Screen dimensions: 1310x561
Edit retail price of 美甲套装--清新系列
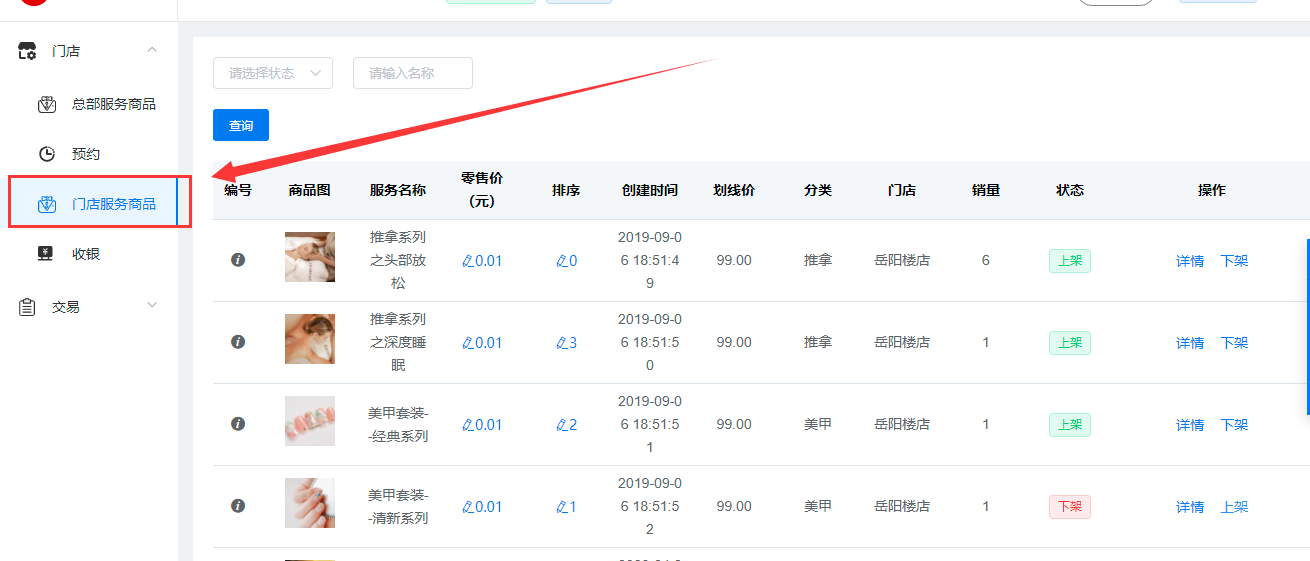(482, 507)
